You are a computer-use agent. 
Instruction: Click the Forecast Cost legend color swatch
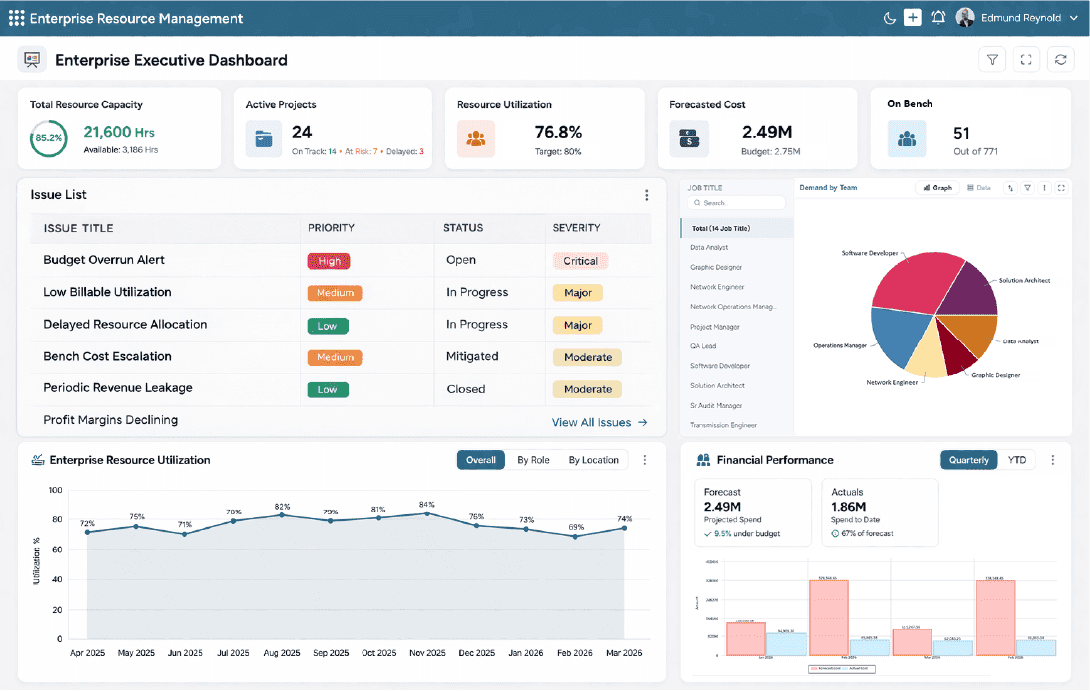[x=812, y=669]
